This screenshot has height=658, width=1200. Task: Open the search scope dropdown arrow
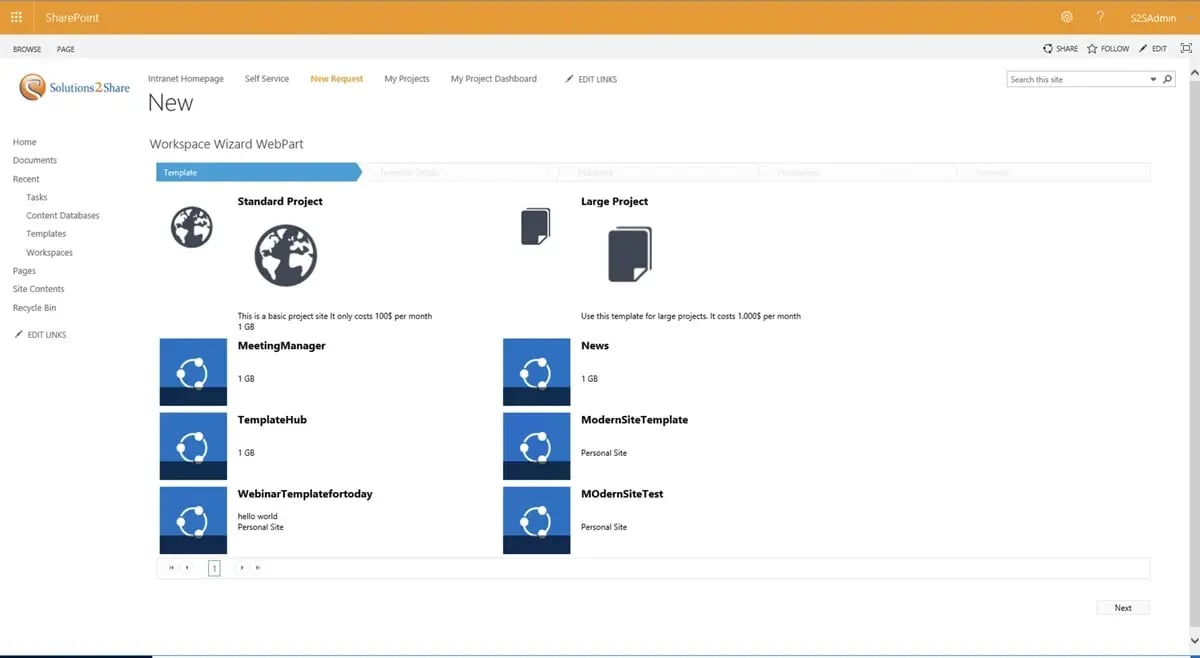(1153, 79)
